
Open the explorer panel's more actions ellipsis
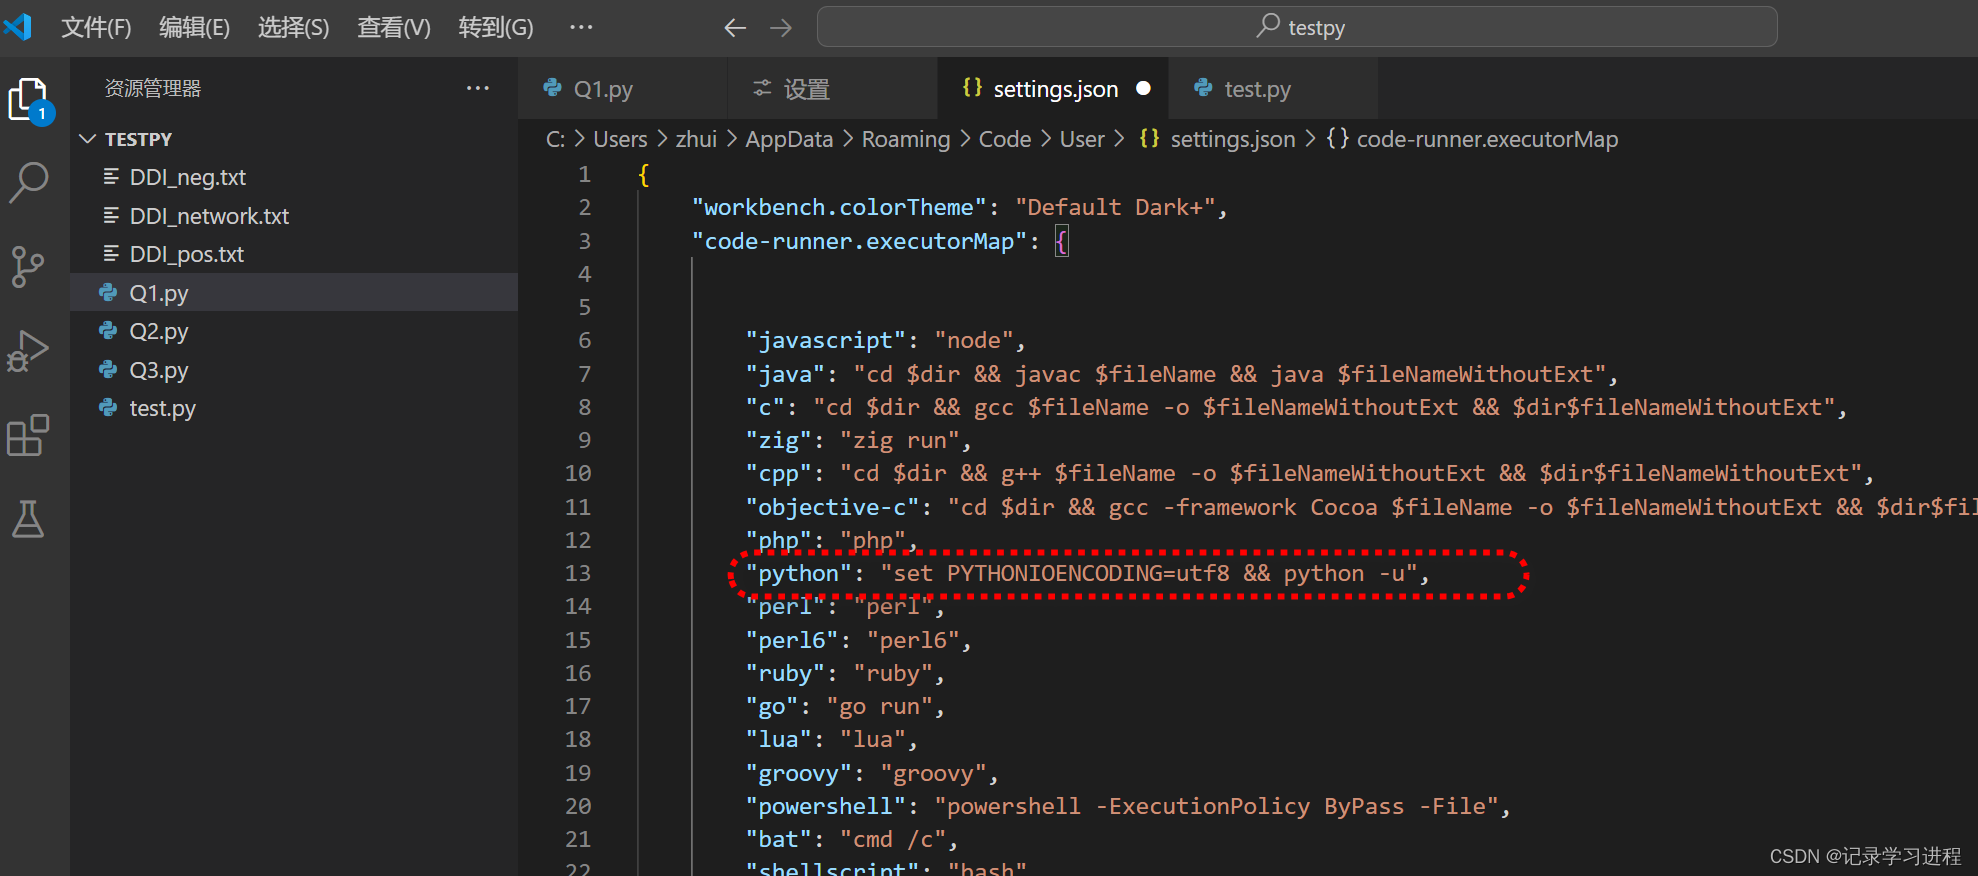pyautogui.click(x=478, y=88)
